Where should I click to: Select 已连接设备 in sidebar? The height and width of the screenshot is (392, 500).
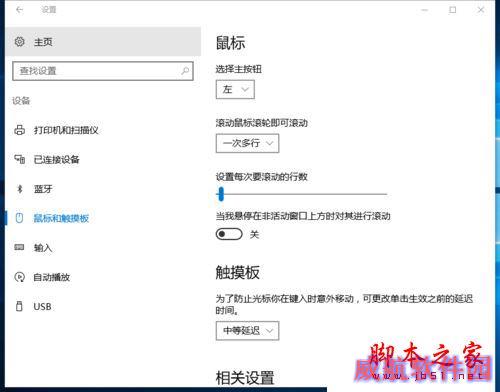click(x=103, y=159)
